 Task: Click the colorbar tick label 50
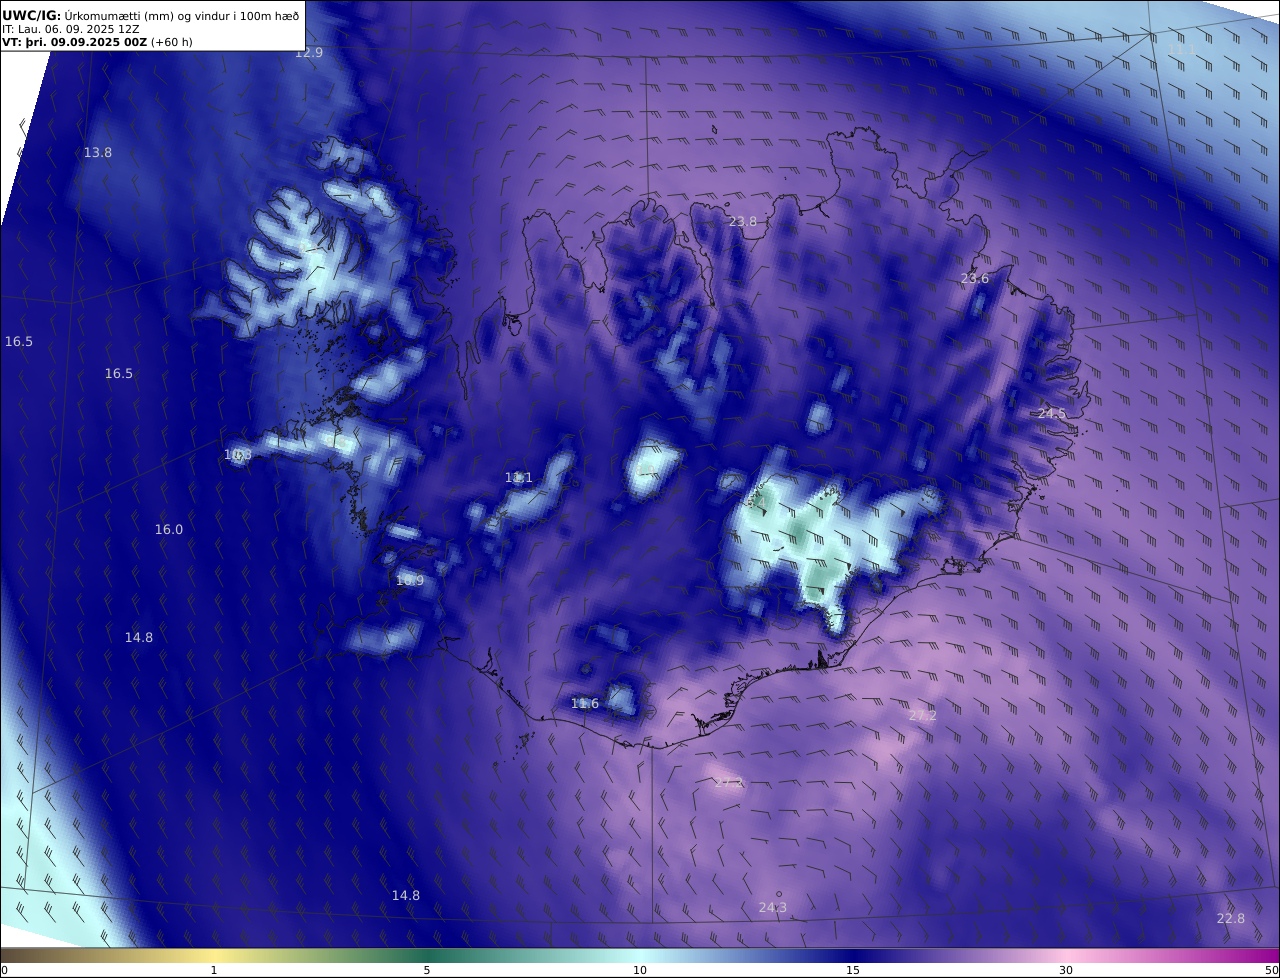coord(1272,970)
